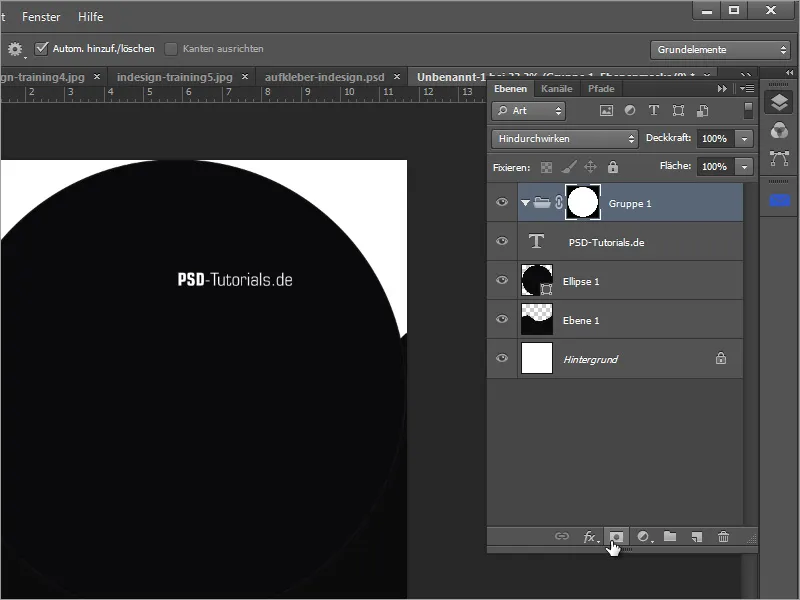Switch to the Pfade tab
This screenshot has width=800, height=600.
[601, 89]
